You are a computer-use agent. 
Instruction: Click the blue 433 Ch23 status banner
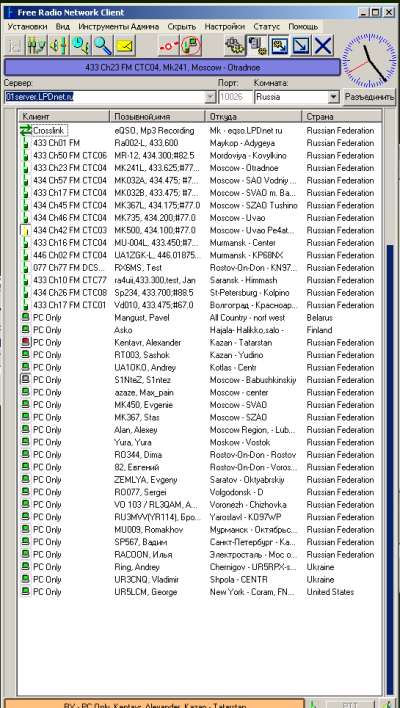click(172, 67)
